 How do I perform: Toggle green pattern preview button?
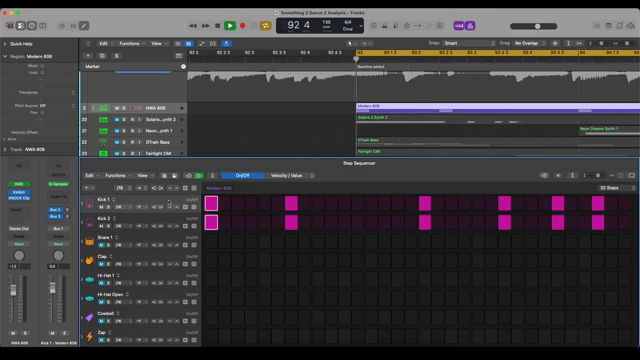click(199, 176)
